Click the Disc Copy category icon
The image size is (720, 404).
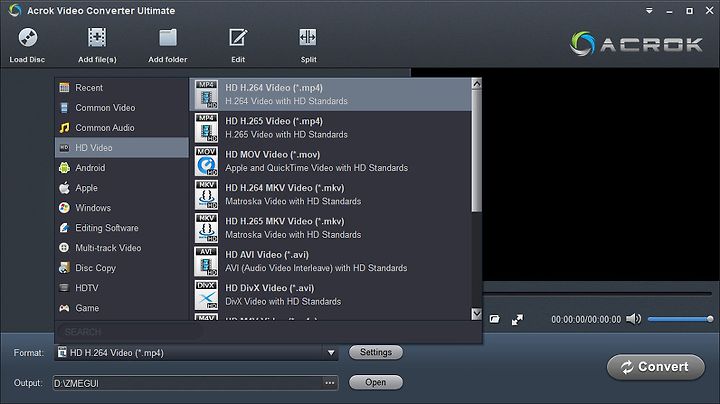point(64,268)
